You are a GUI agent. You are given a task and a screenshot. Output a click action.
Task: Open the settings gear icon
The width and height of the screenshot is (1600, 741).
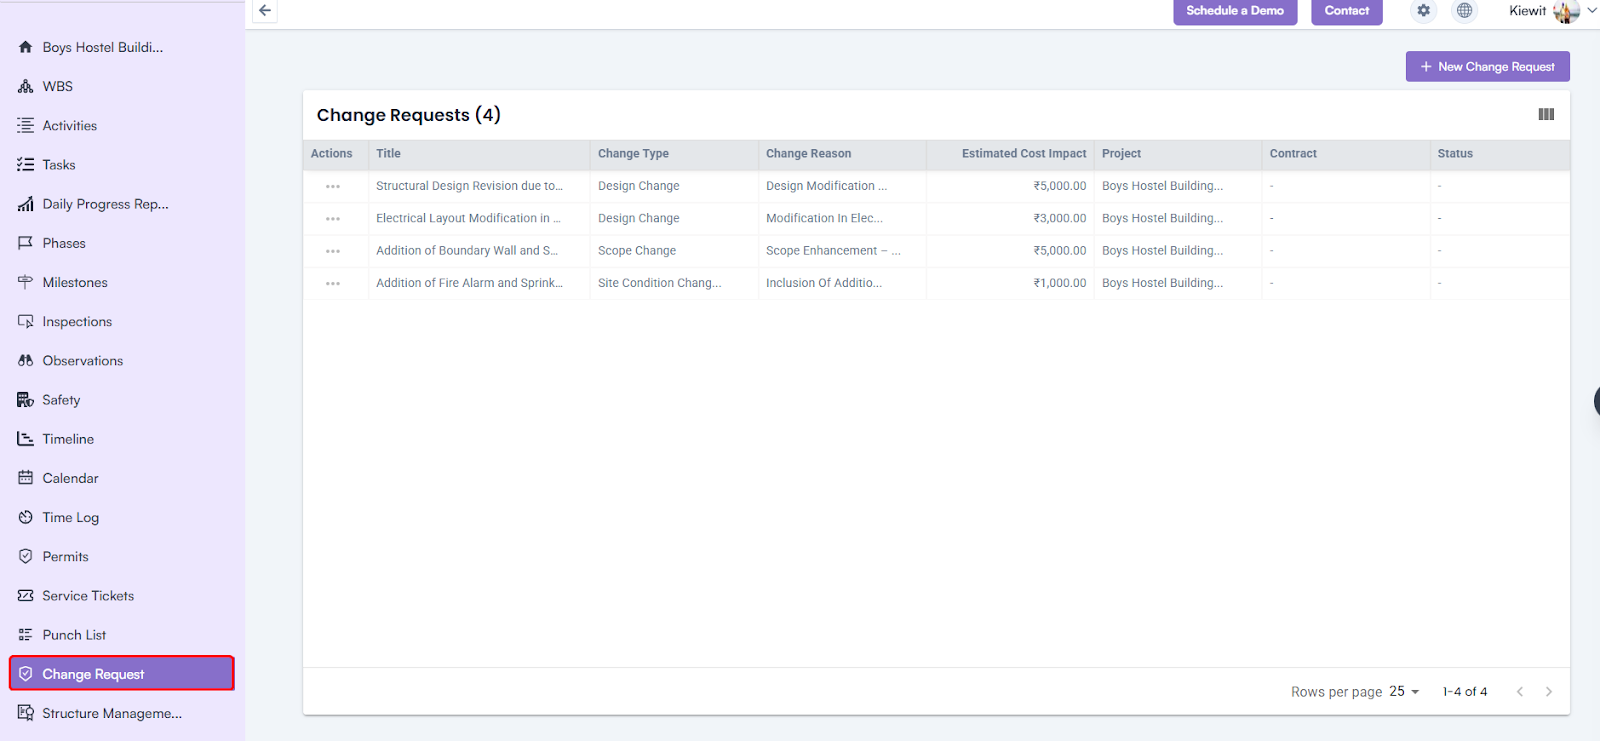1423,11
